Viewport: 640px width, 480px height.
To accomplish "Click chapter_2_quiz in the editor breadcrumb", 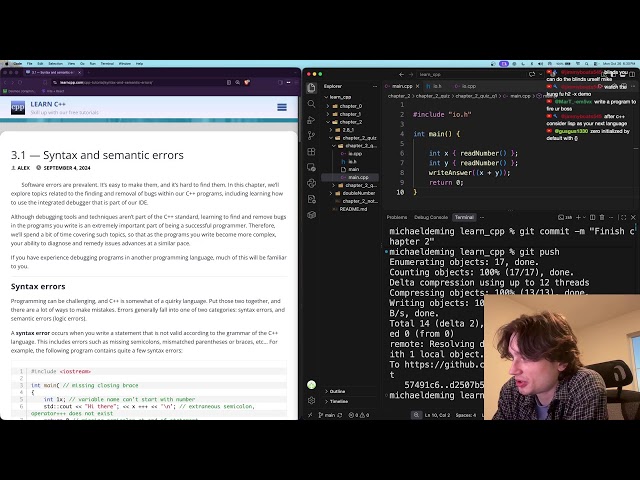I will pyautogui.click(x=432, y=96).
